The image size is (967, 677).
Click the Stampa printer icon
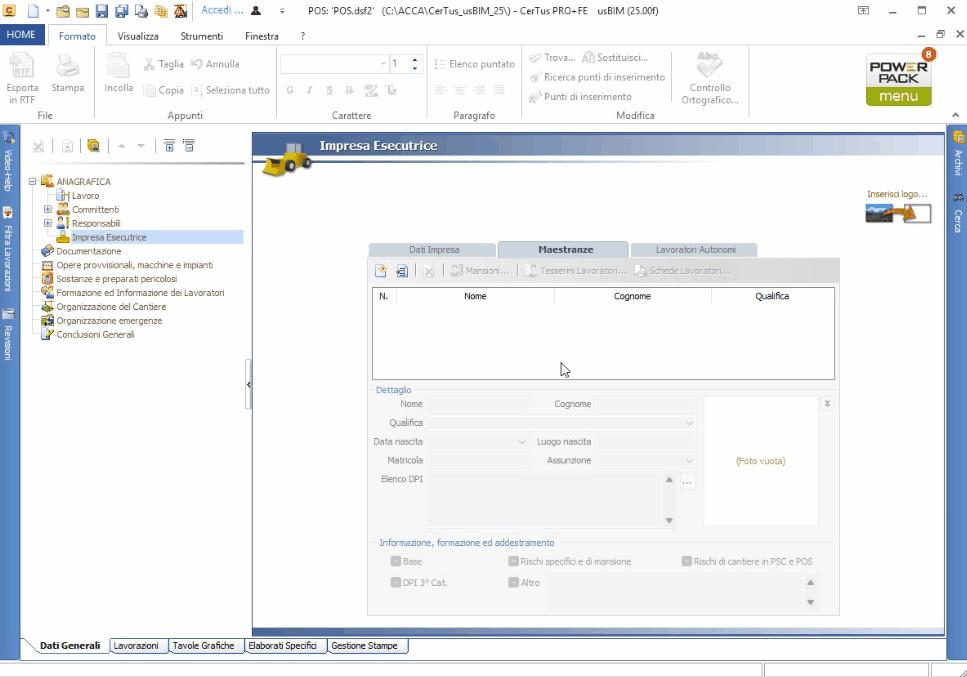[68, 68]
